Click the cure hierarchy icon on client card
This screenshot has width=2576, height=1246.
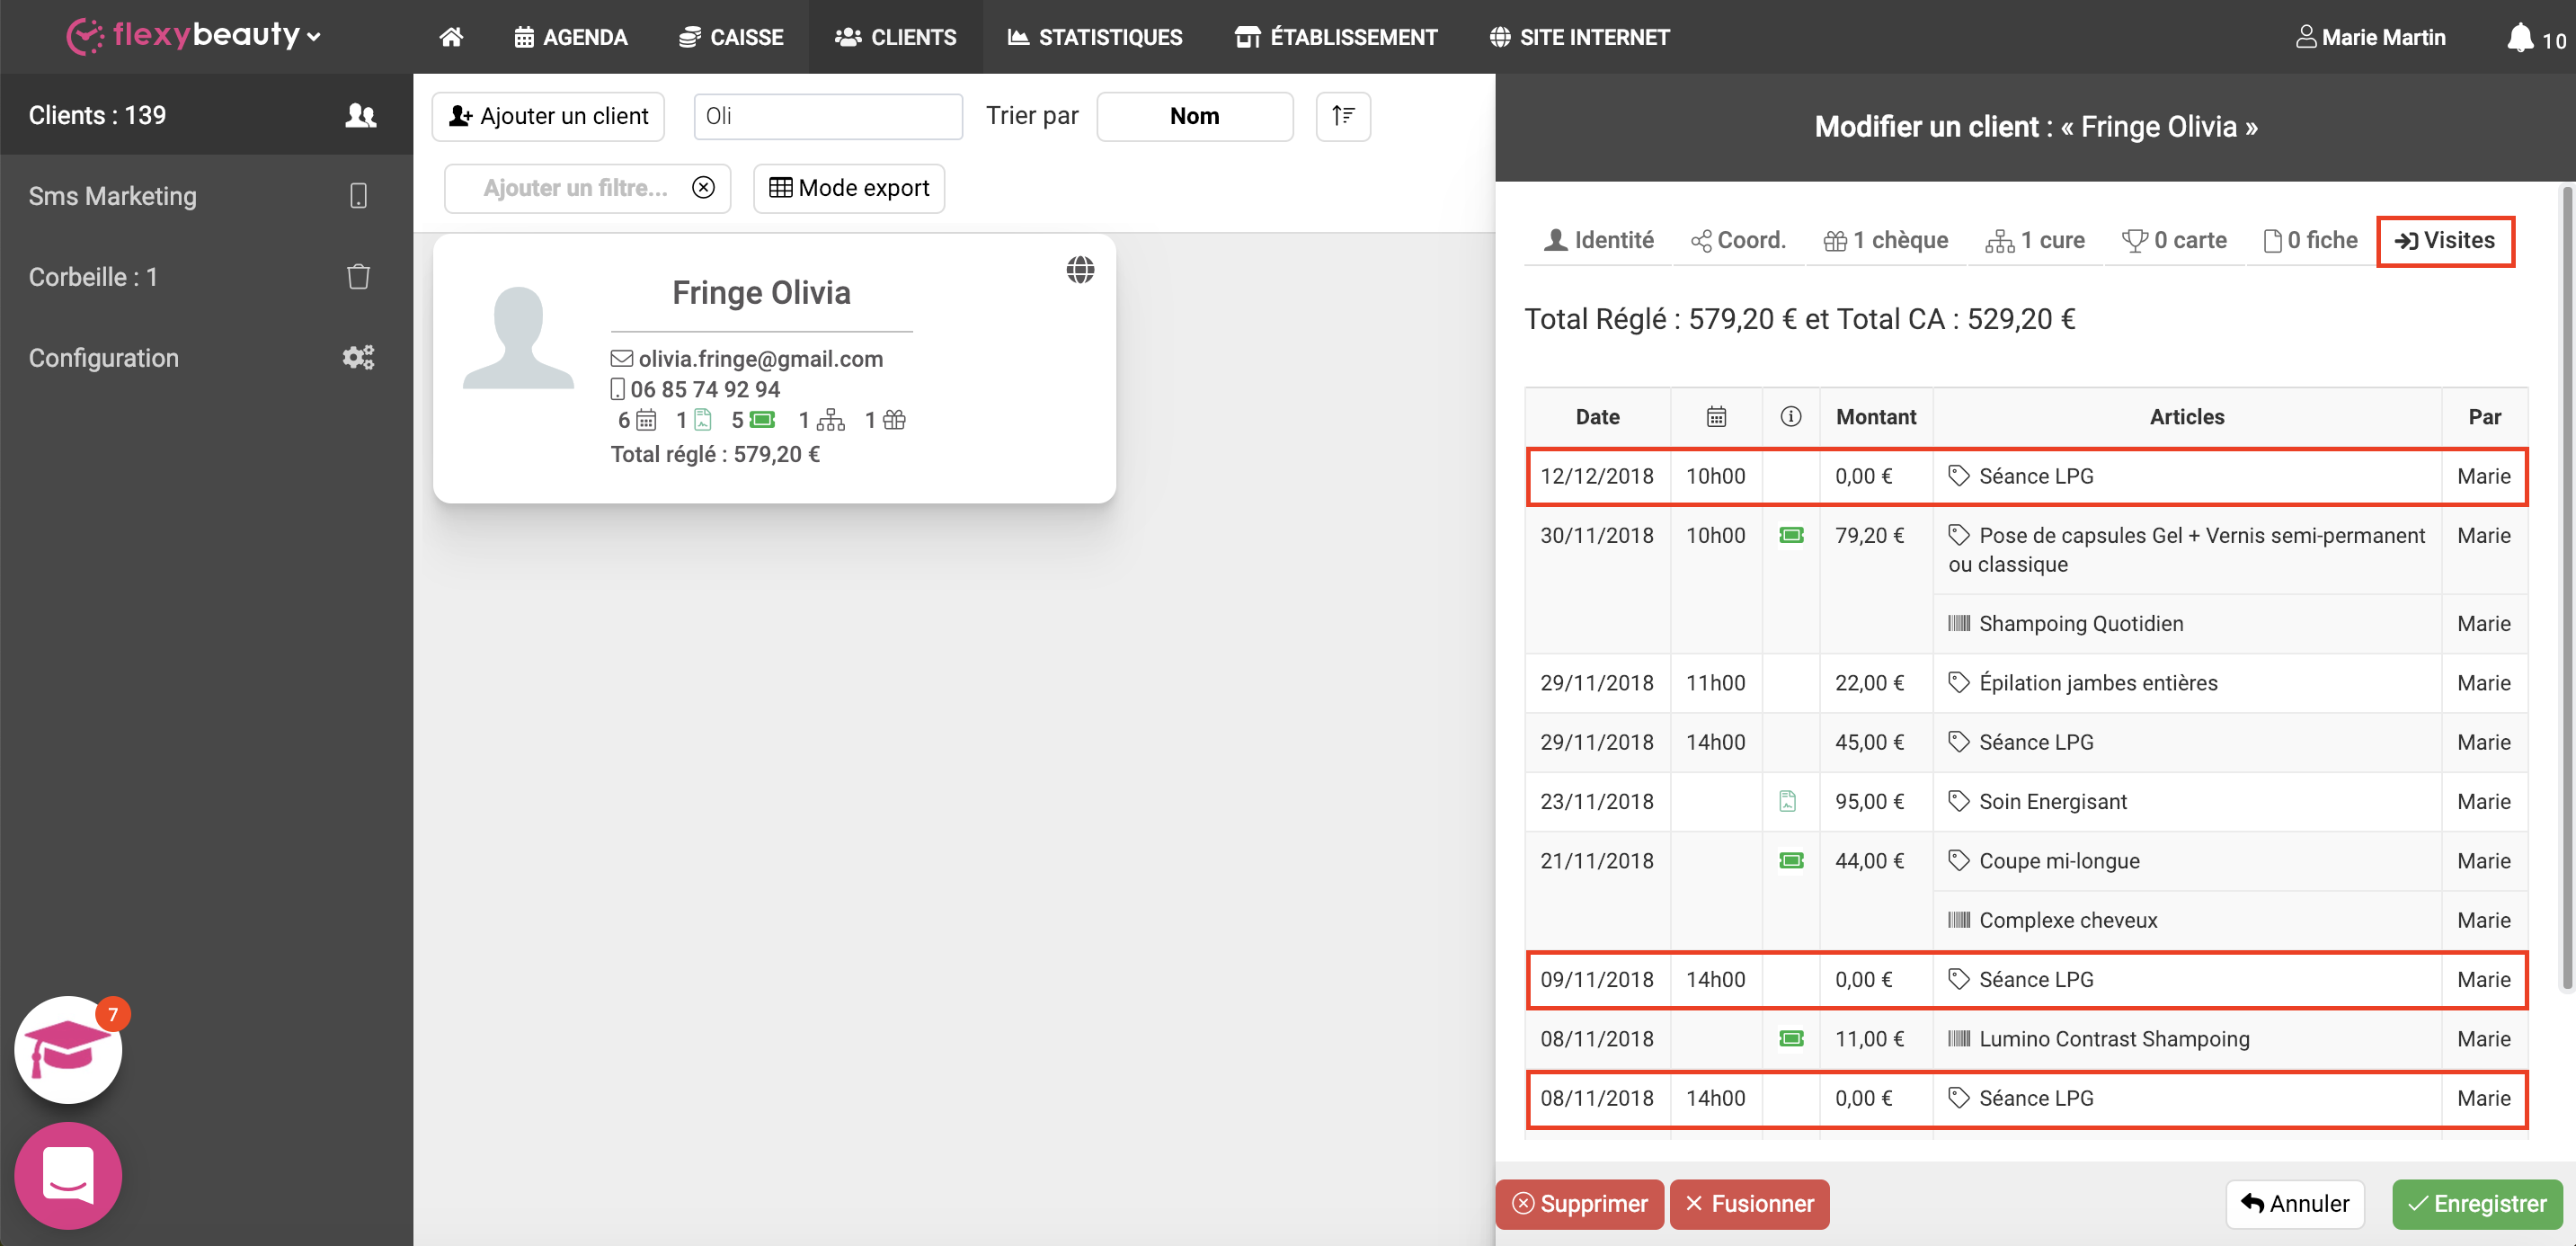point(830,420)
